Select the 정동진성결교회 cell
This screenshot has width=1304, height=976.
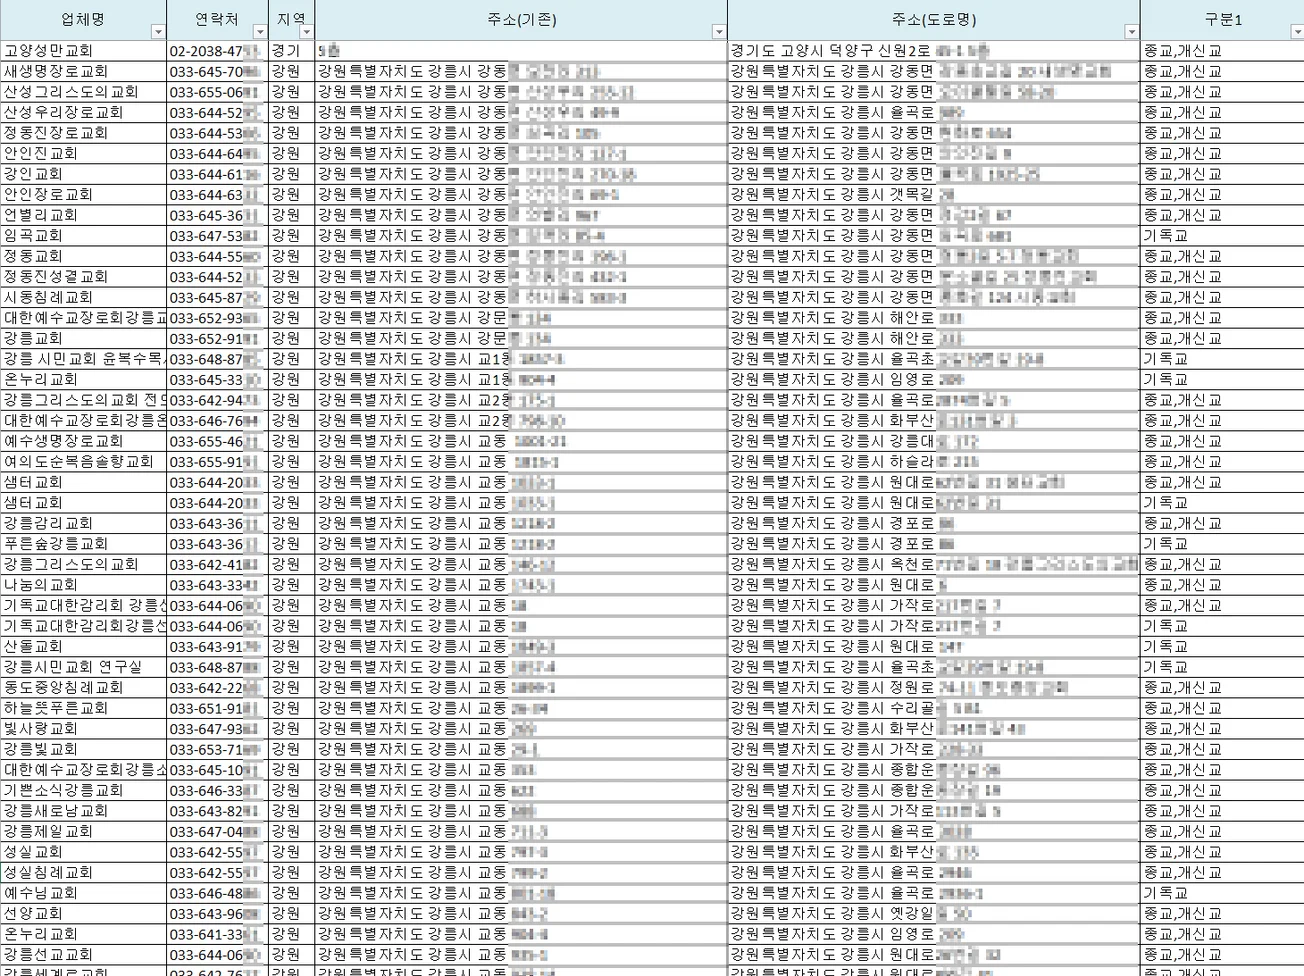coord(83,276)
